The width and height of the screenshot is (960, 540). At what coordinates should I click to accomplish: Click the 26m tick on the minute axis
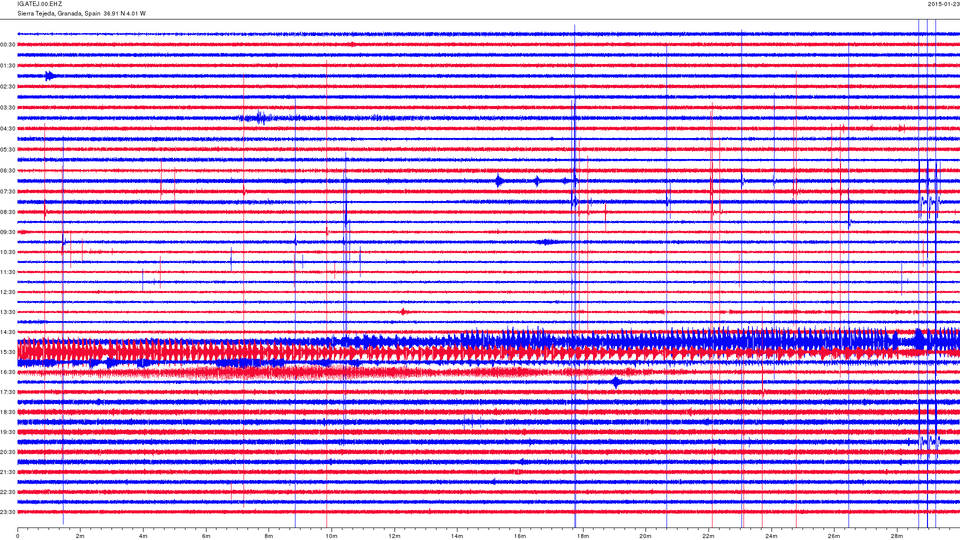(833, 536)
